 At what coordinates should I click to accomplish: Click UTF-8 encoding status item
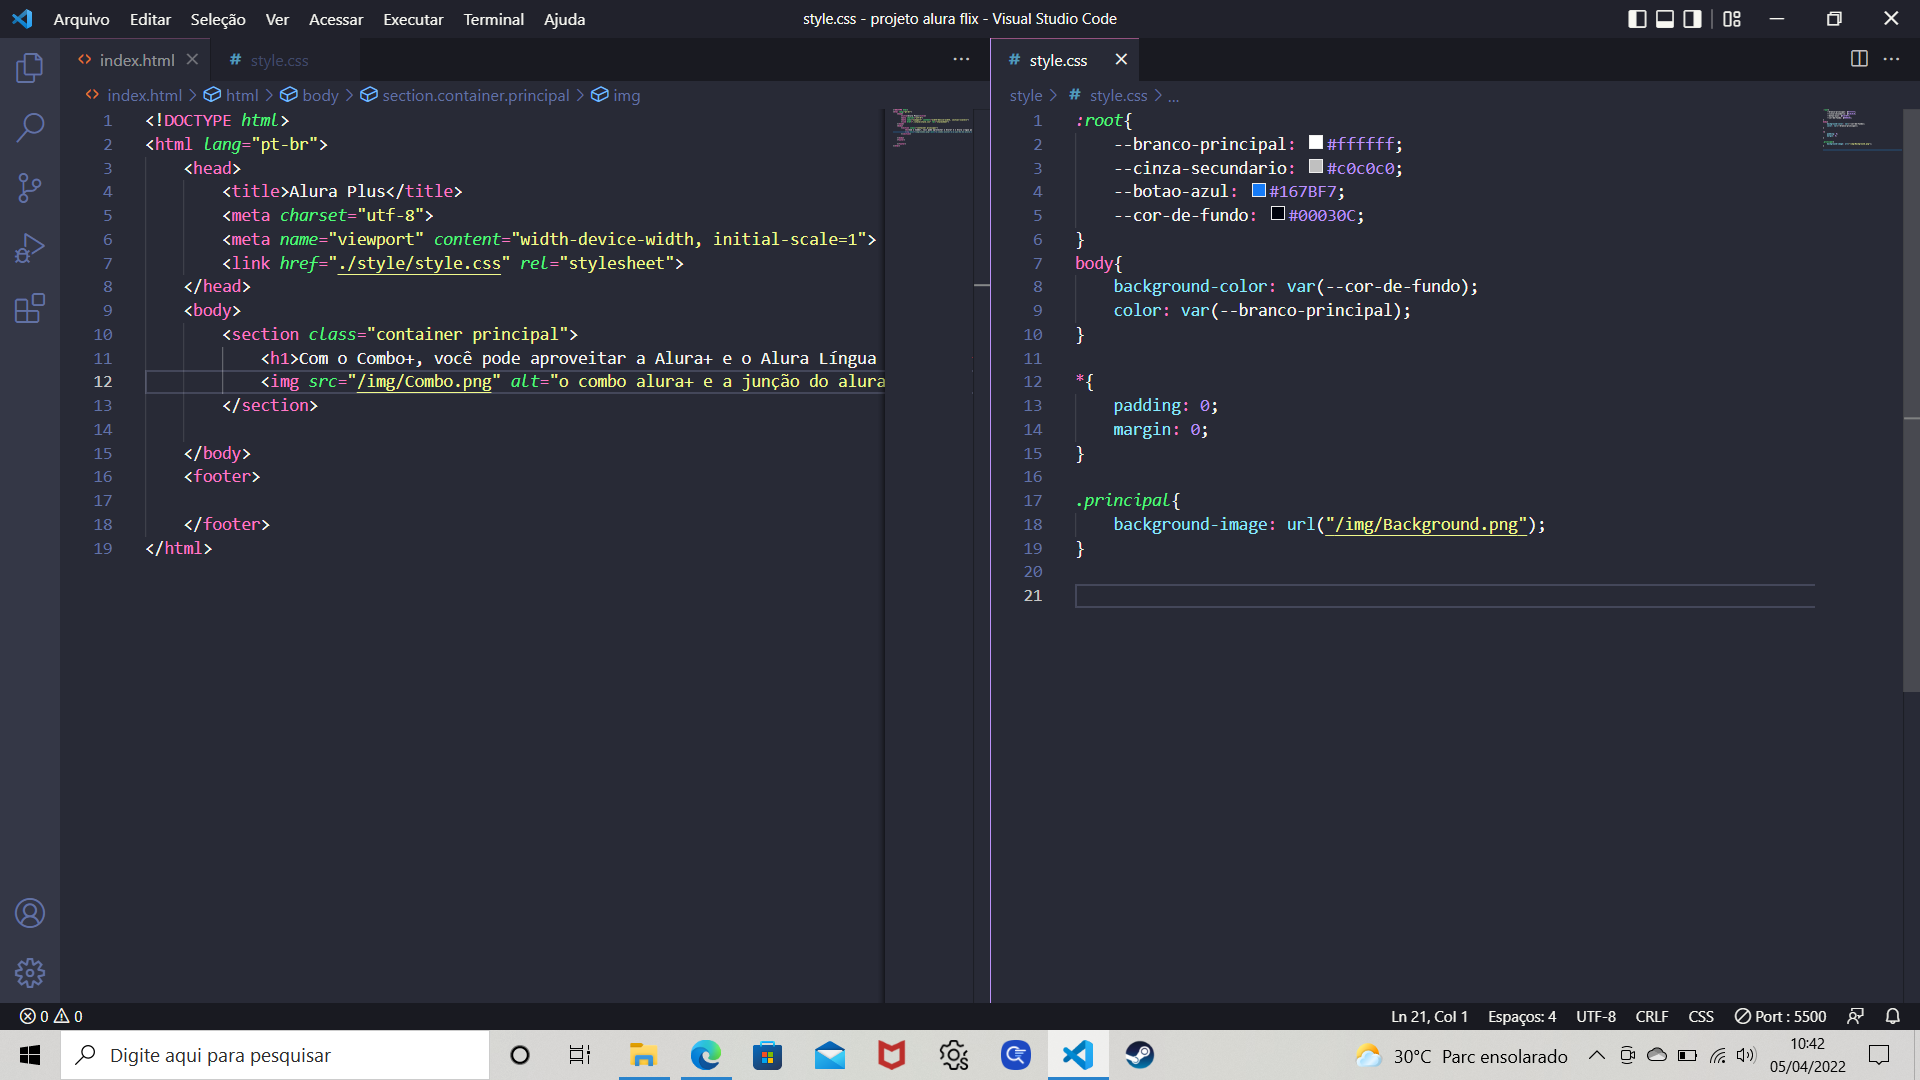1596,1016
